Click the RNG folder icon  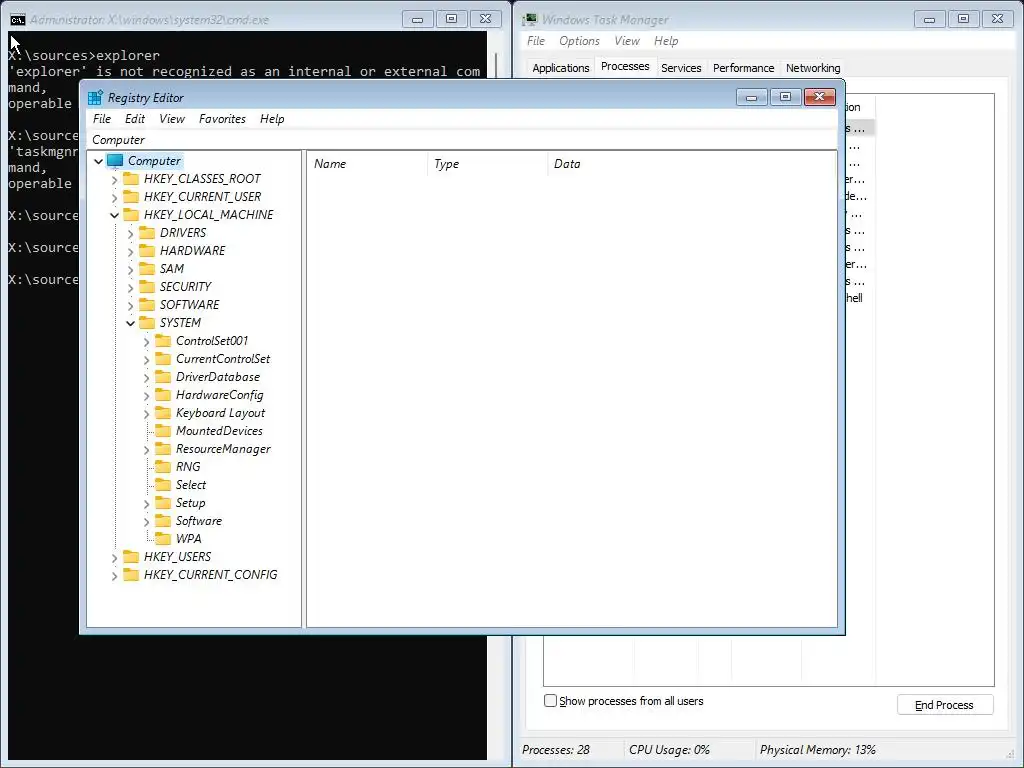pos(163,466)
